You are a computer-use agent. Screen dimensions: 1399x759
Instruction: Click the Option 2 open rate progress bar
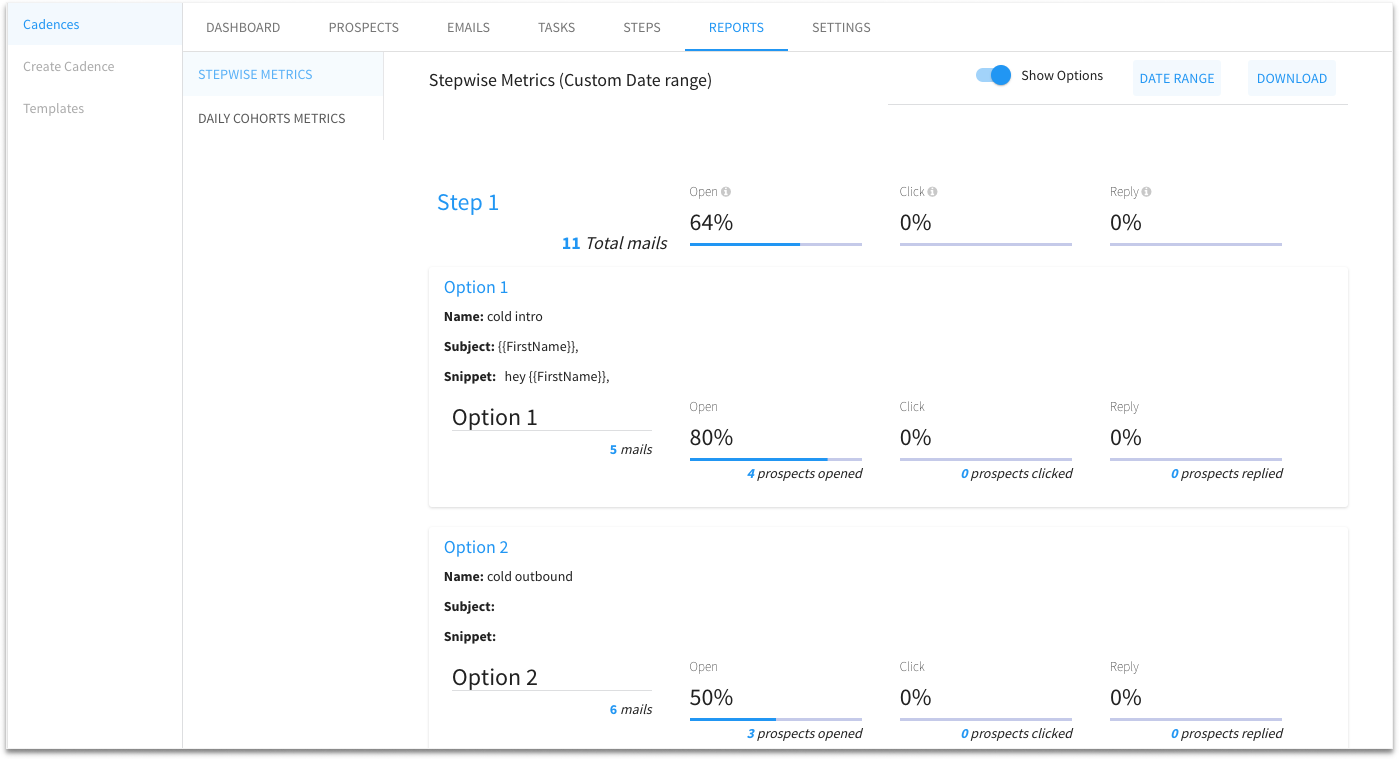point(776,719)
